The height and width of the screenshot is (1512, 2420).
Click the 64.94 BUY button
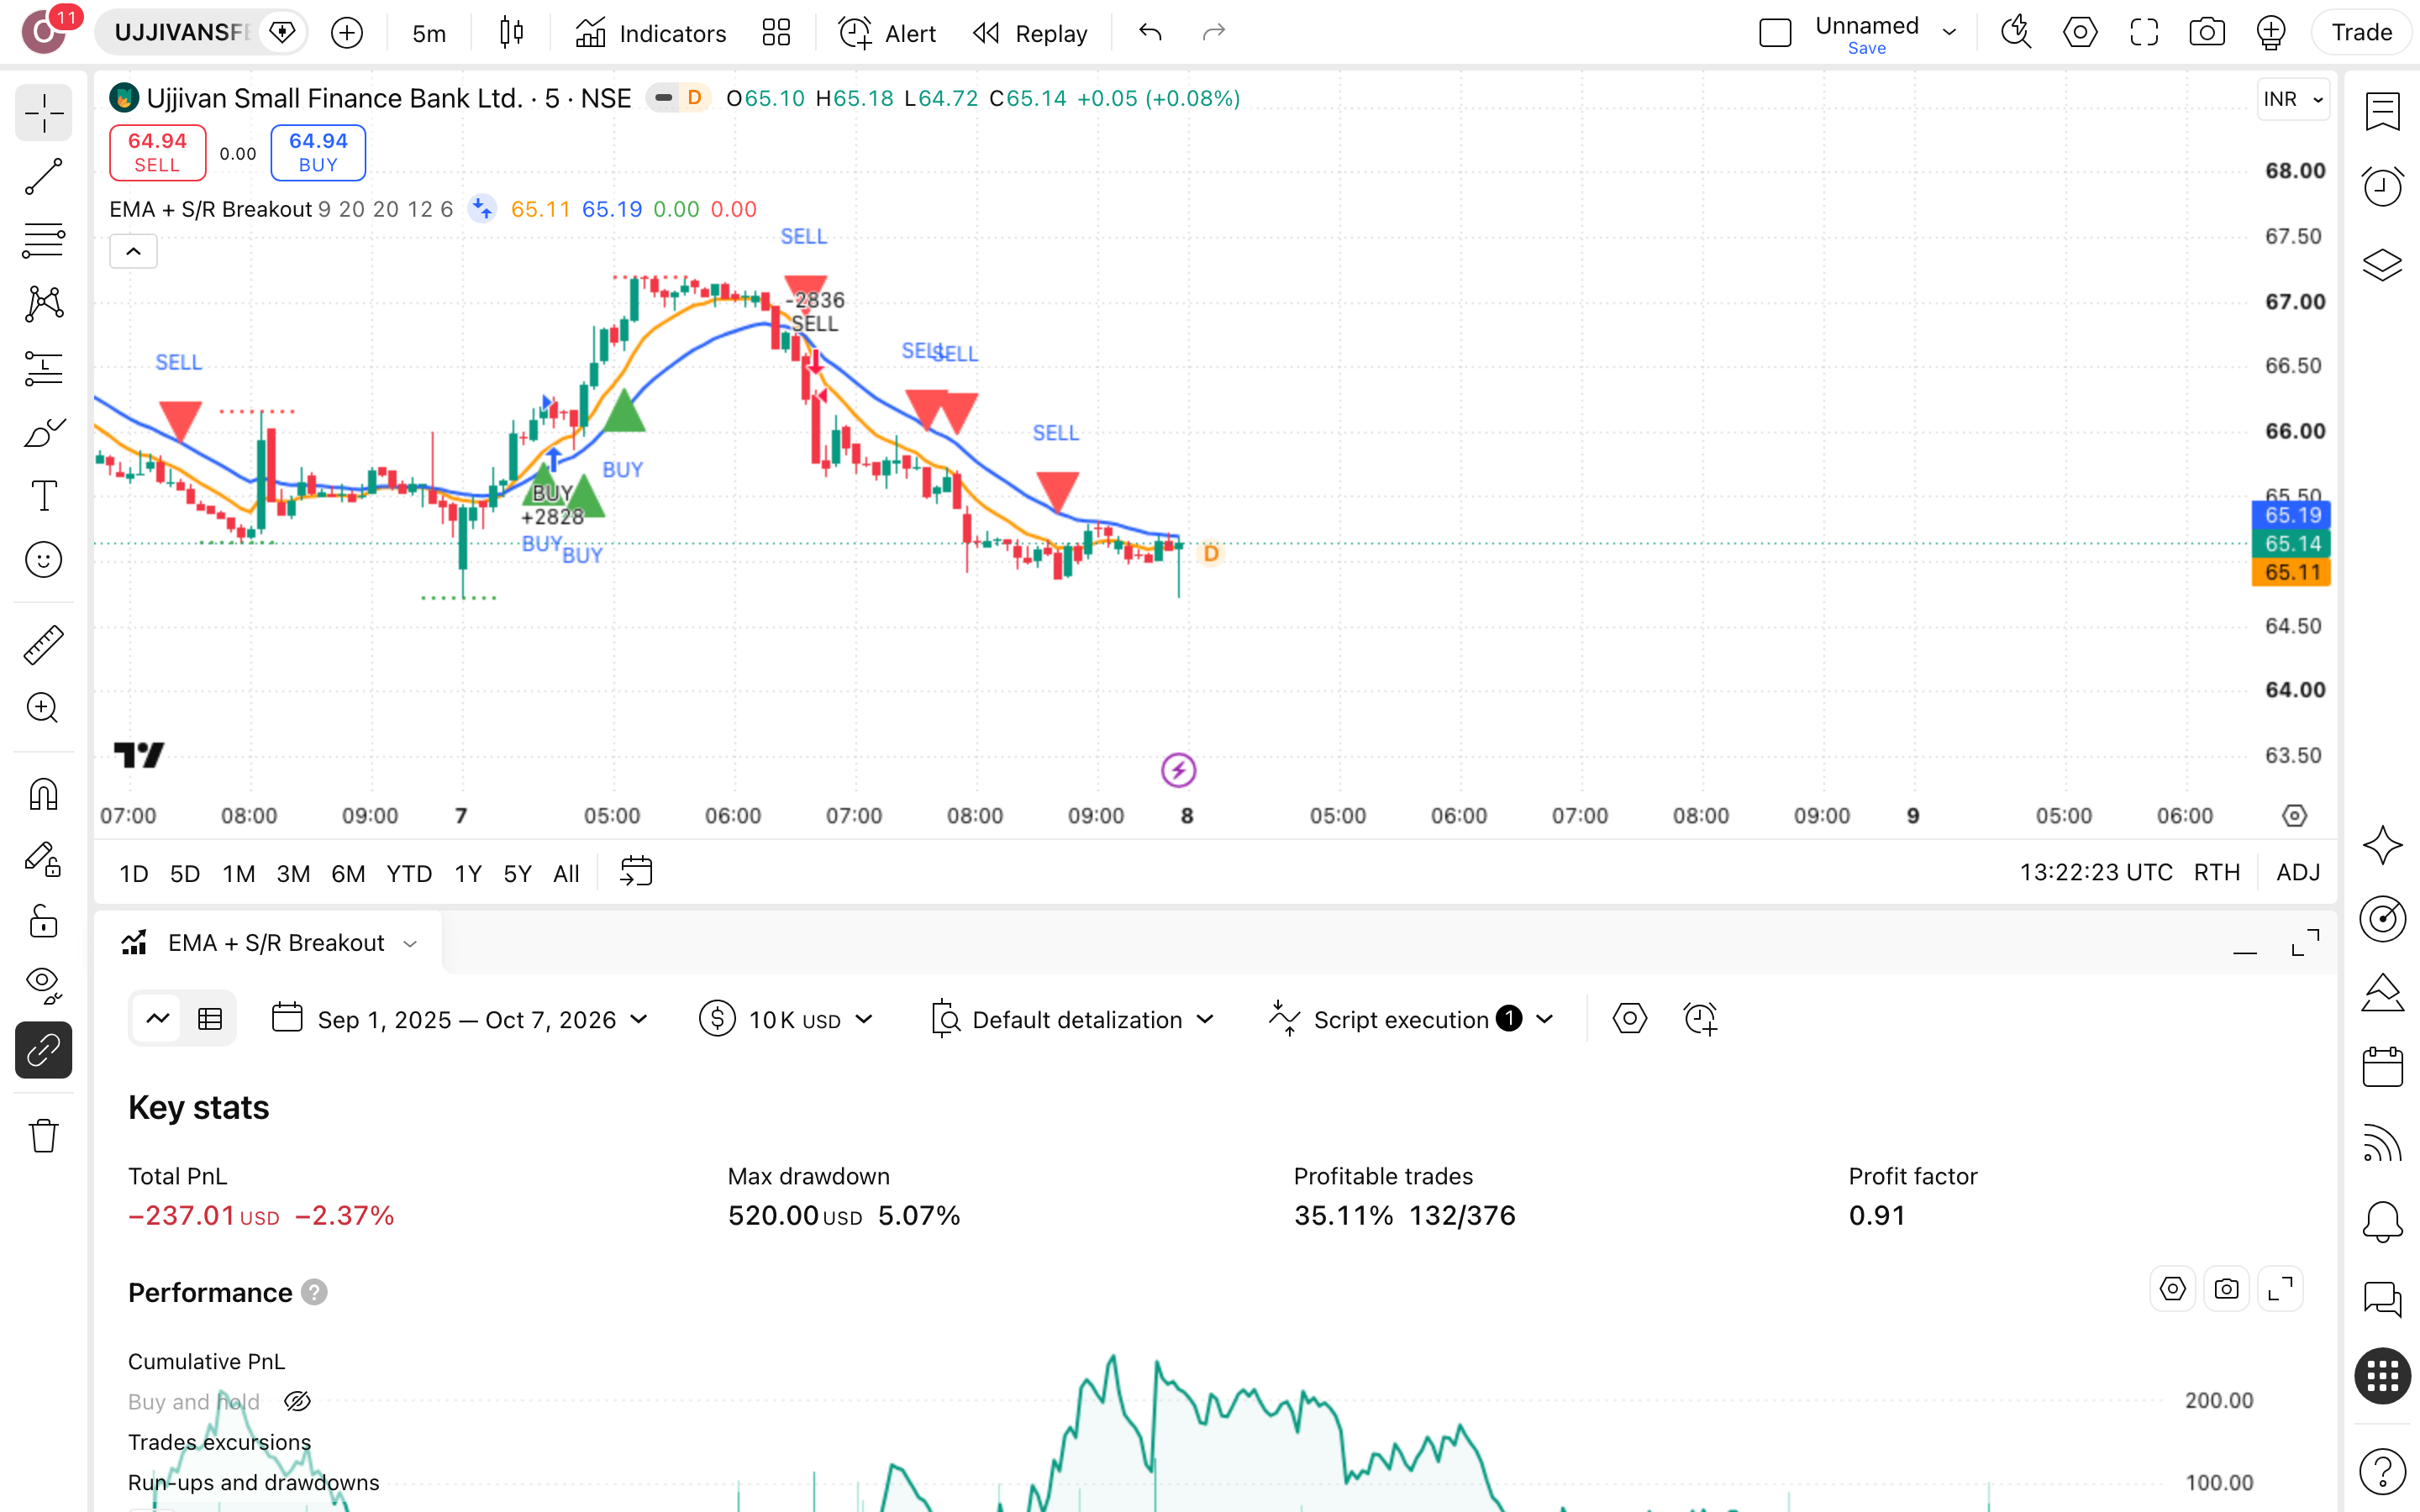pos(318,152)
